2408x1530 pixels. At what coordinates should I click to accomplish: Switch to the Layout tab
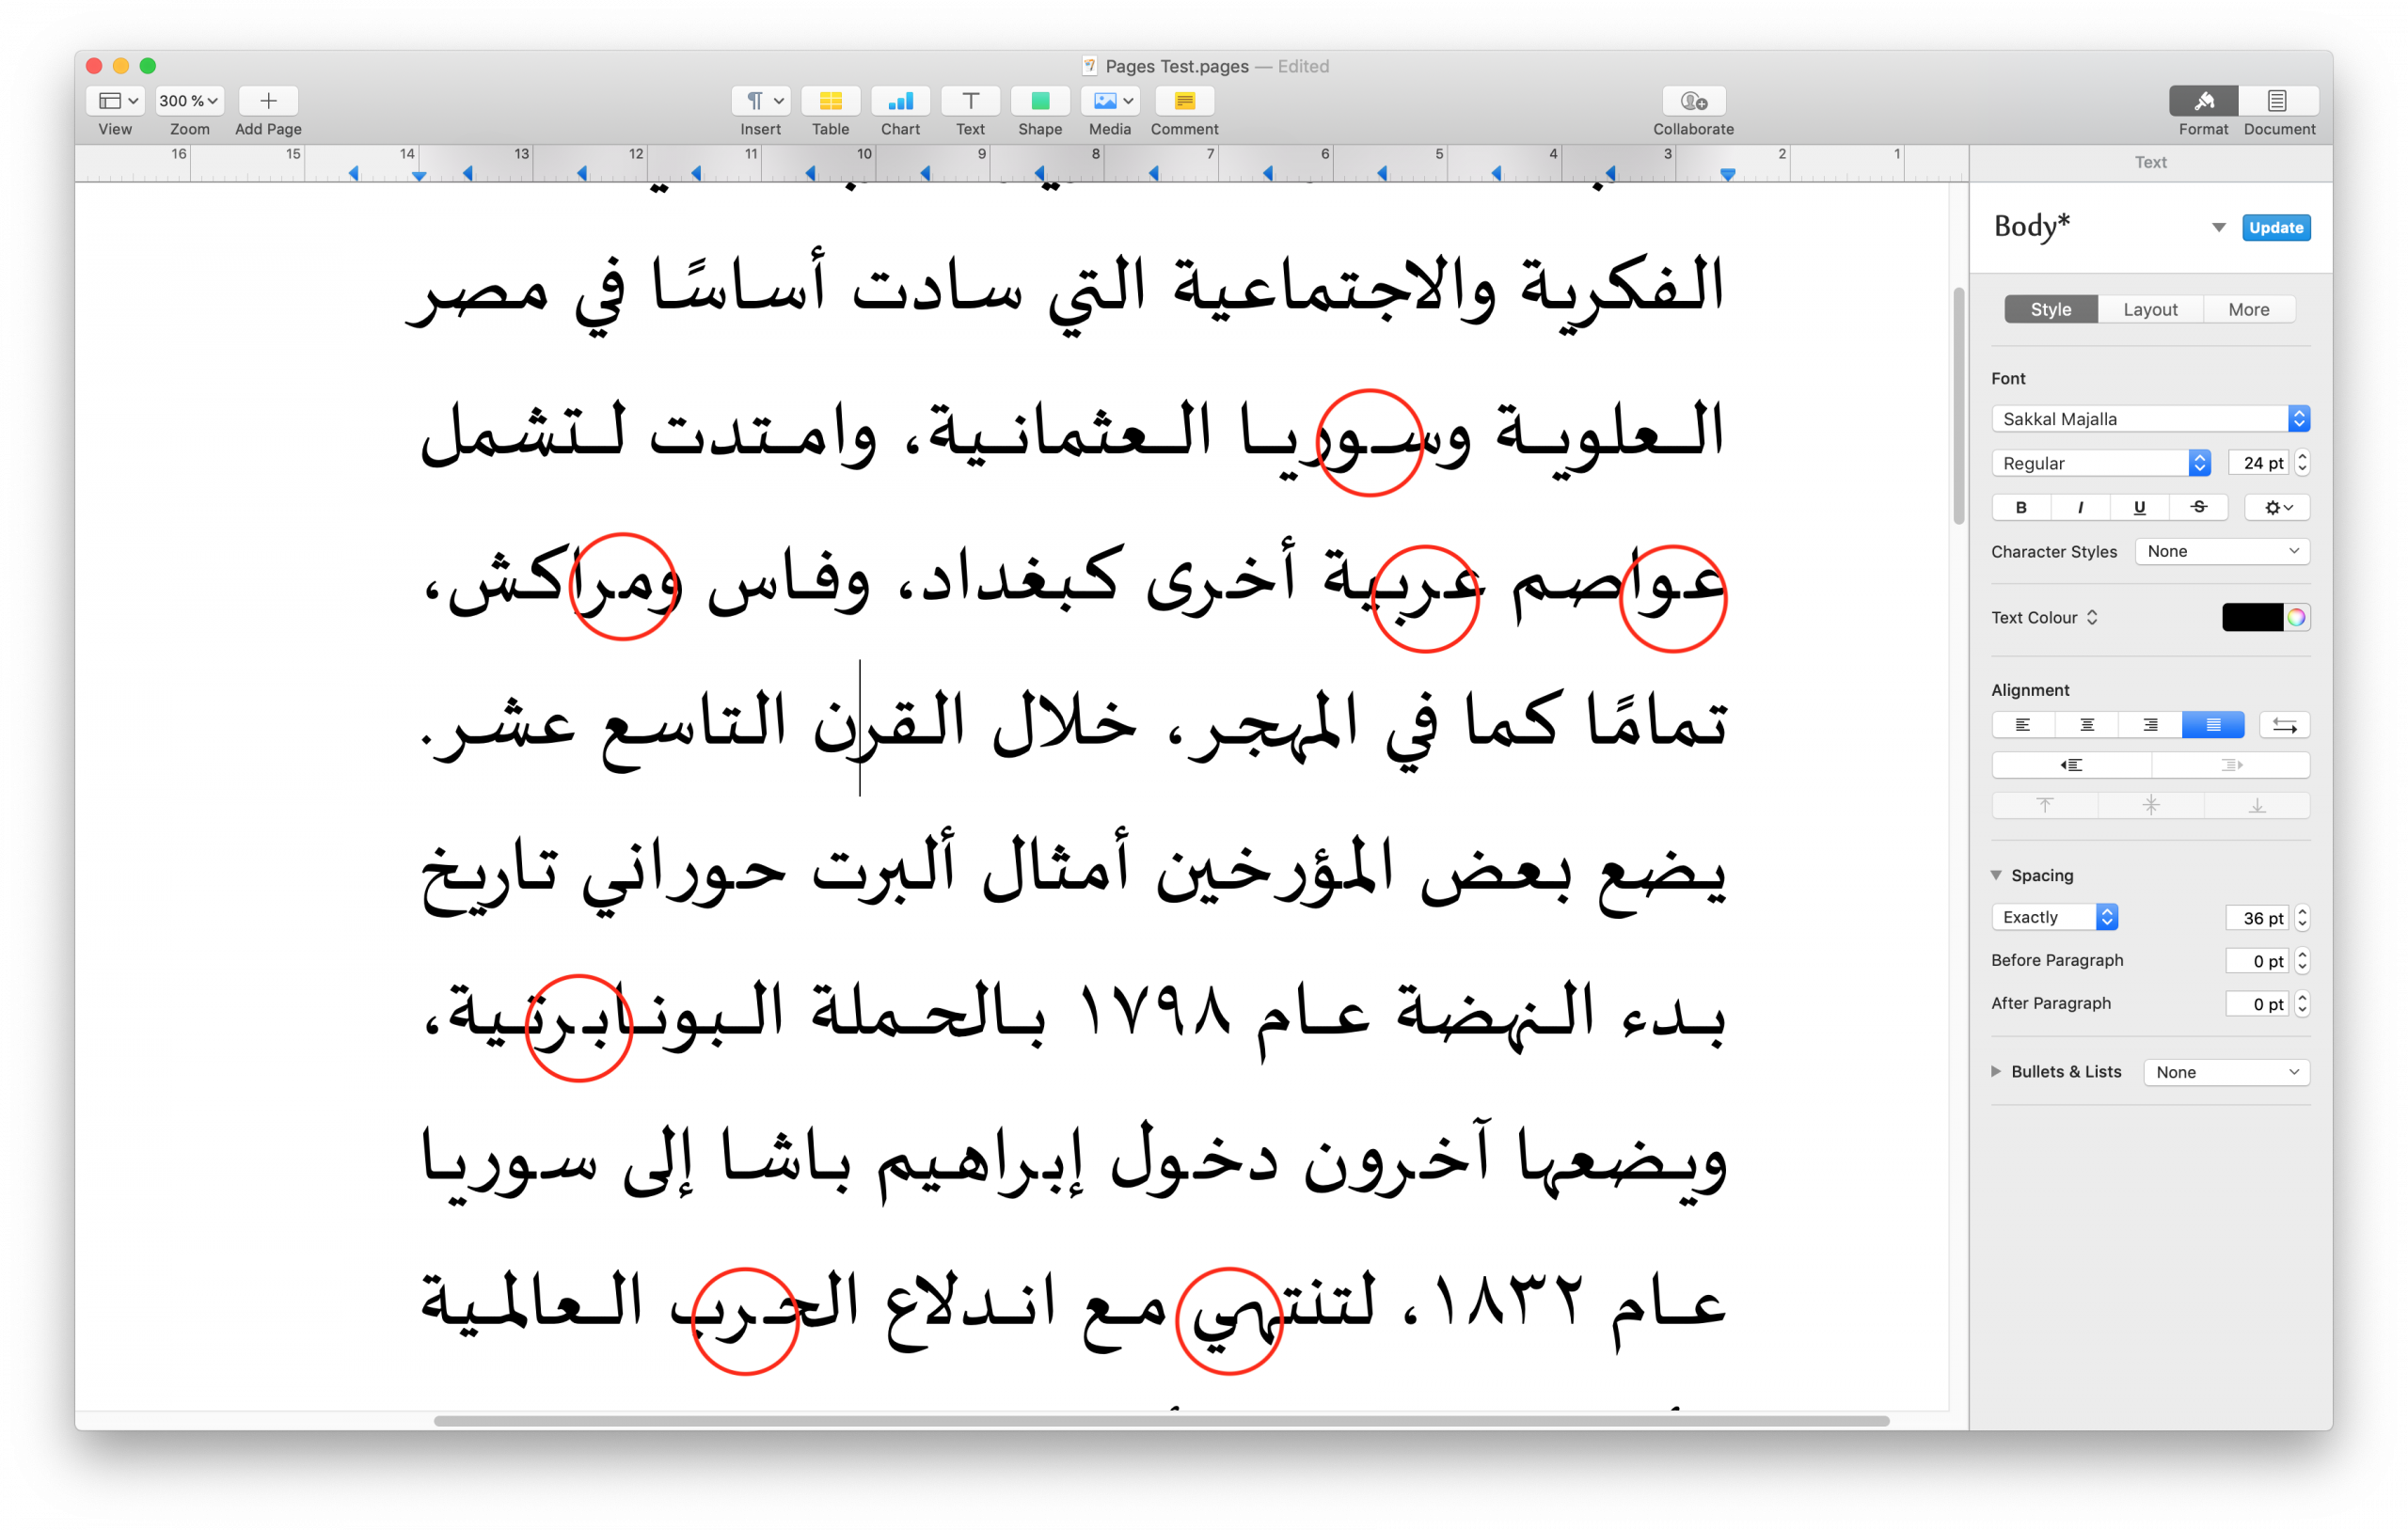pyautogui.click(x=2150, y=310)
